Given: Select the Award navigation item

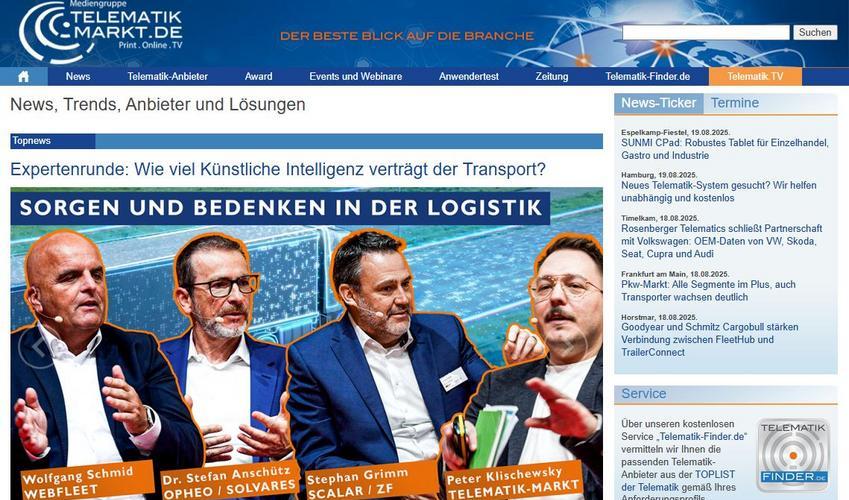Looking at the screenshot, I should [x=258, y=76].
